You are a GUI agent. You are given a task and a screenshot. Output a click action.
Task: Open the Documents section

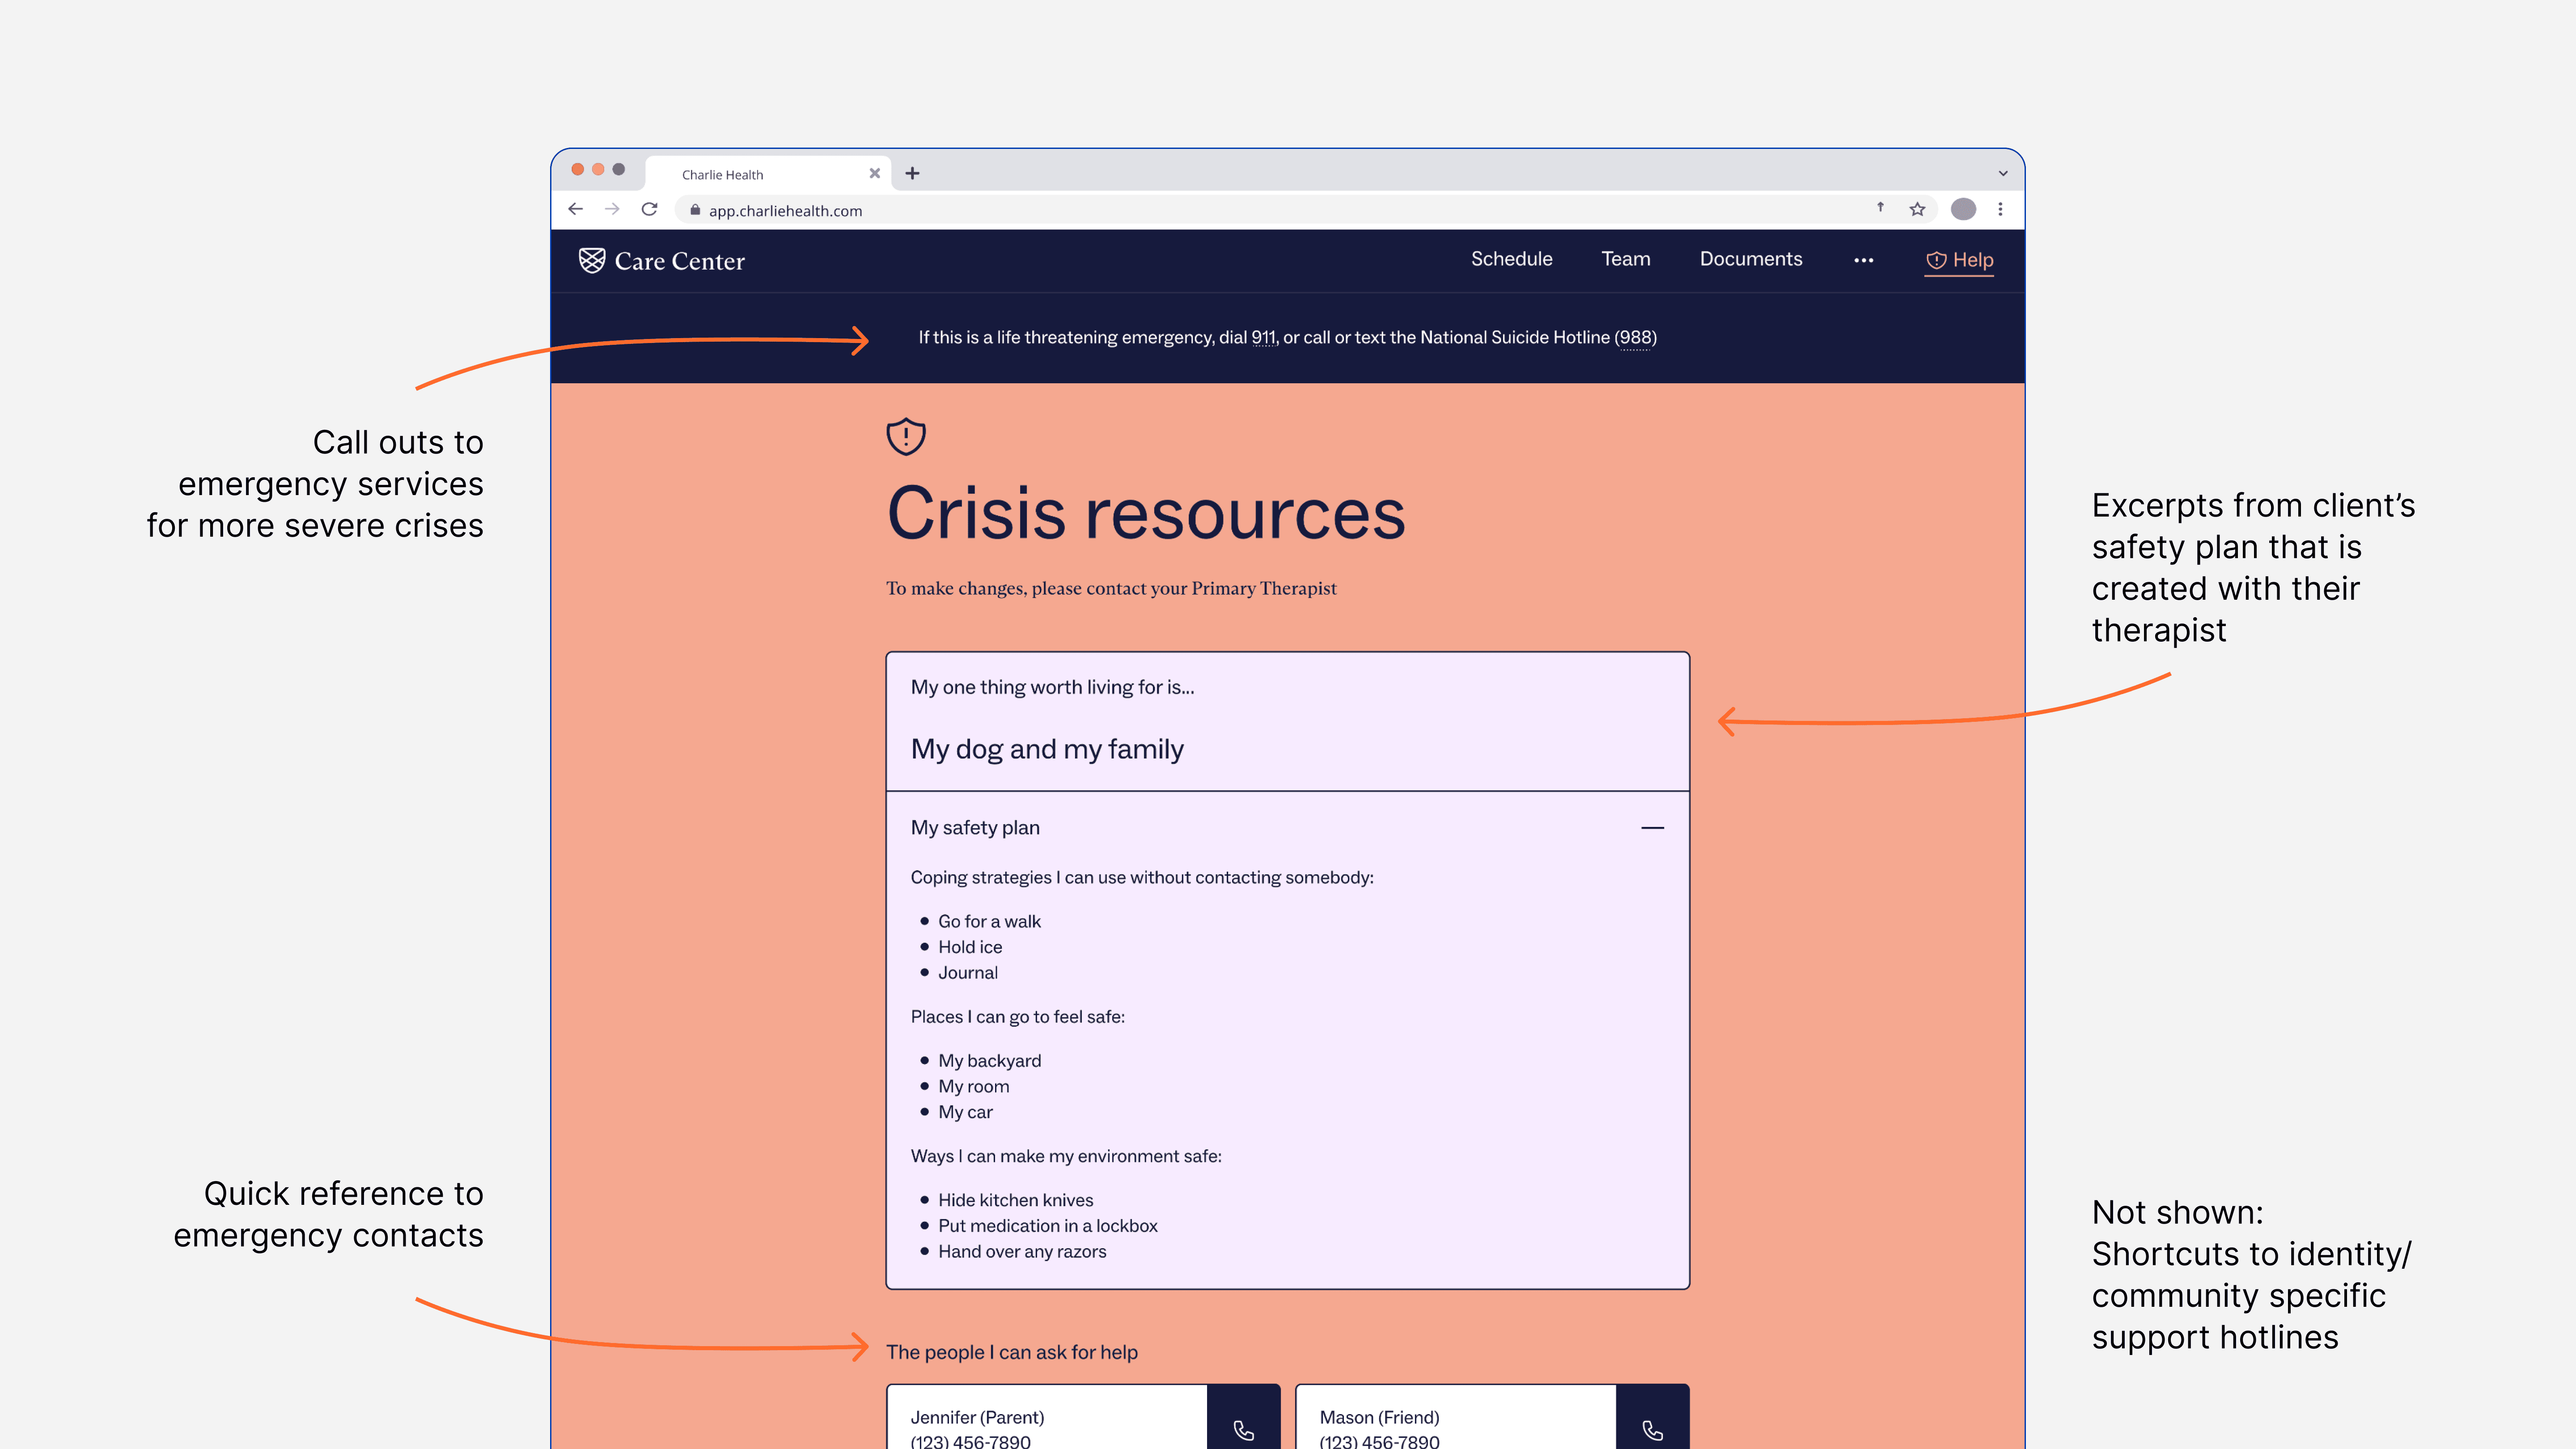[x=1750, y=259]
